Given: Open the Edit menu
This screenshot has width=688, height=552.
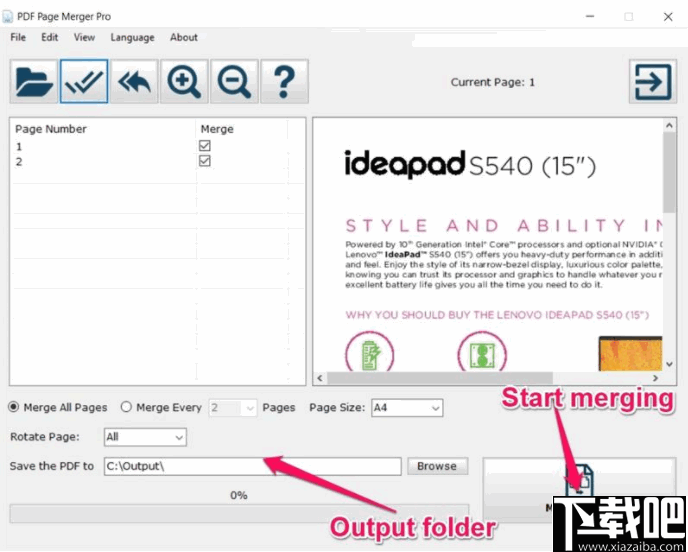Looking at the screenshot, I should 50,37.
